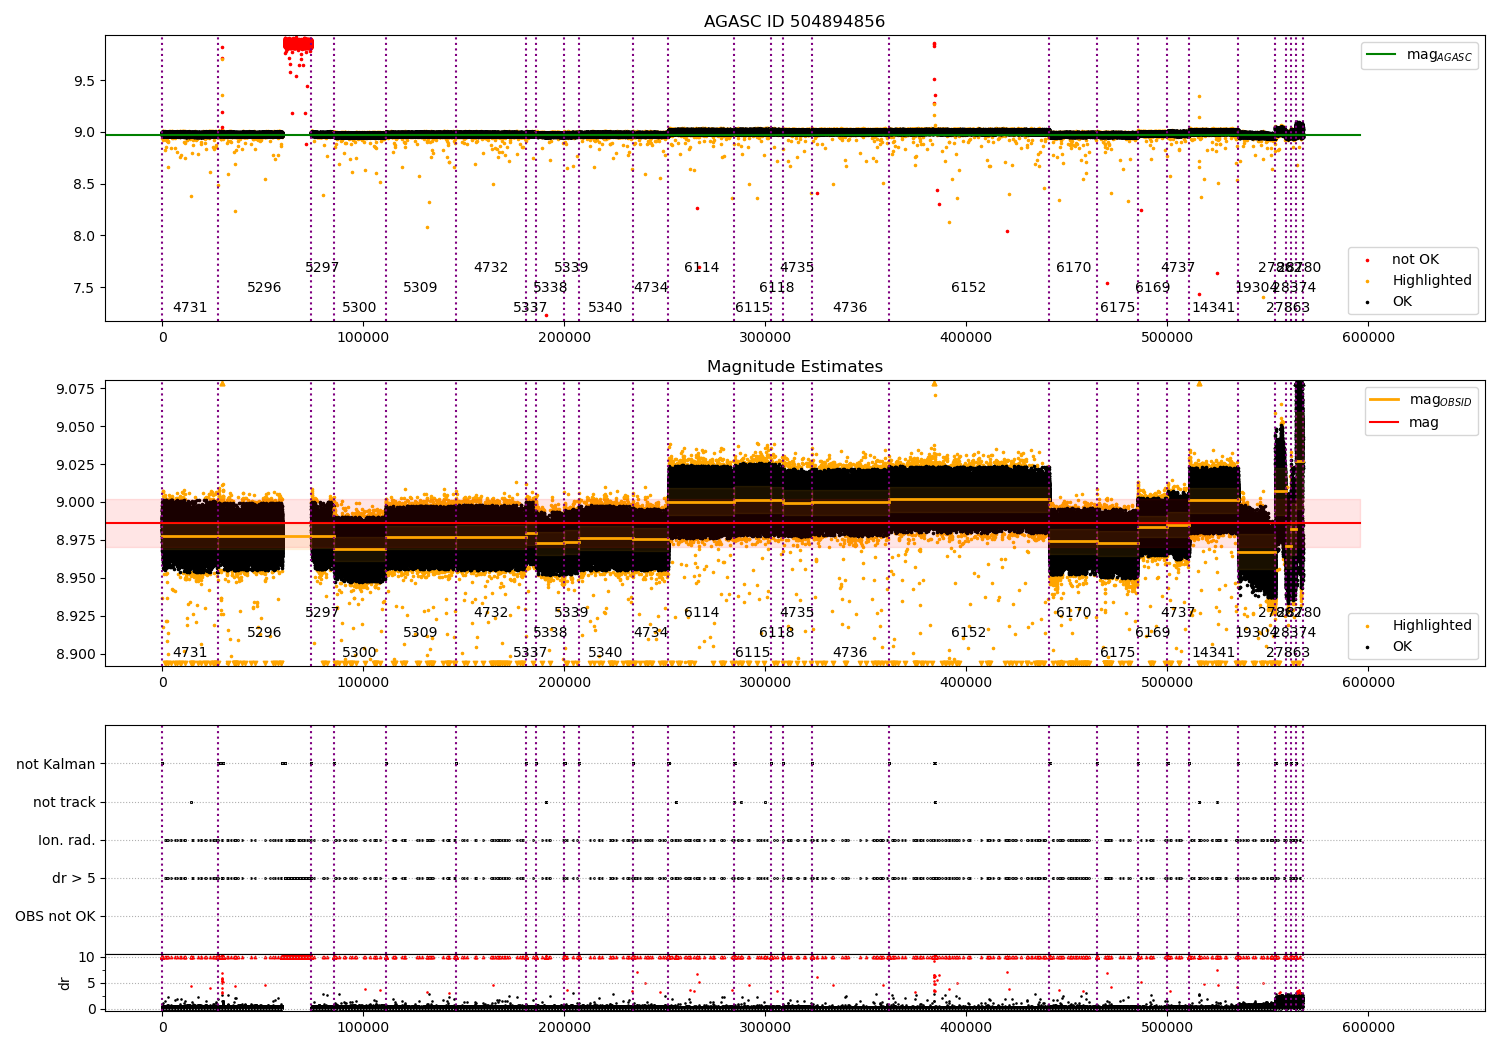This screenshot has height=1050, width=1500.
Task: Click OBSID label 4735 in the Magnitude Estimates plot
Action: pos(797,612)
